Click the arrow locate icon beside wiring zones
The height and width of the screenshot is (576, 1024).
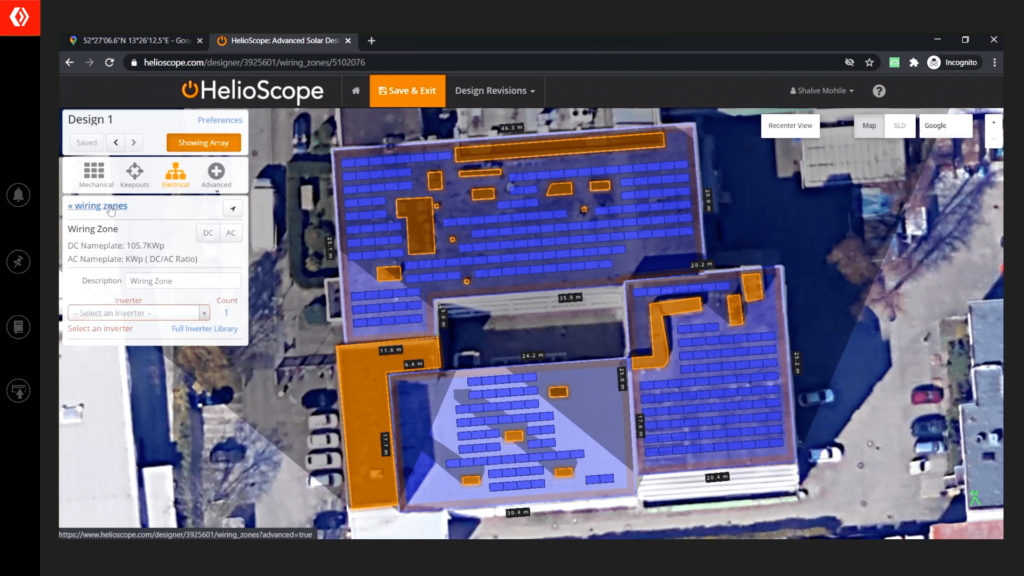coord(232,208)
